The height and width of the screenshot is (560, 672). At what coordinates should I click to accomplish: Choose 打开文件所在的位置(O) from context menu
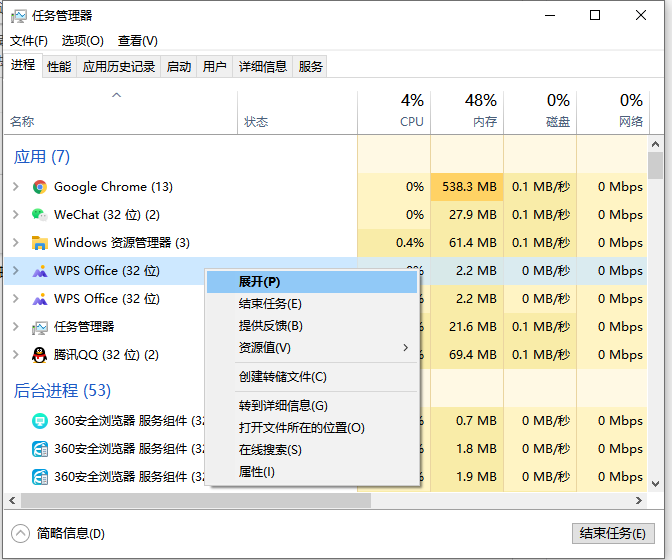[302, 428]
